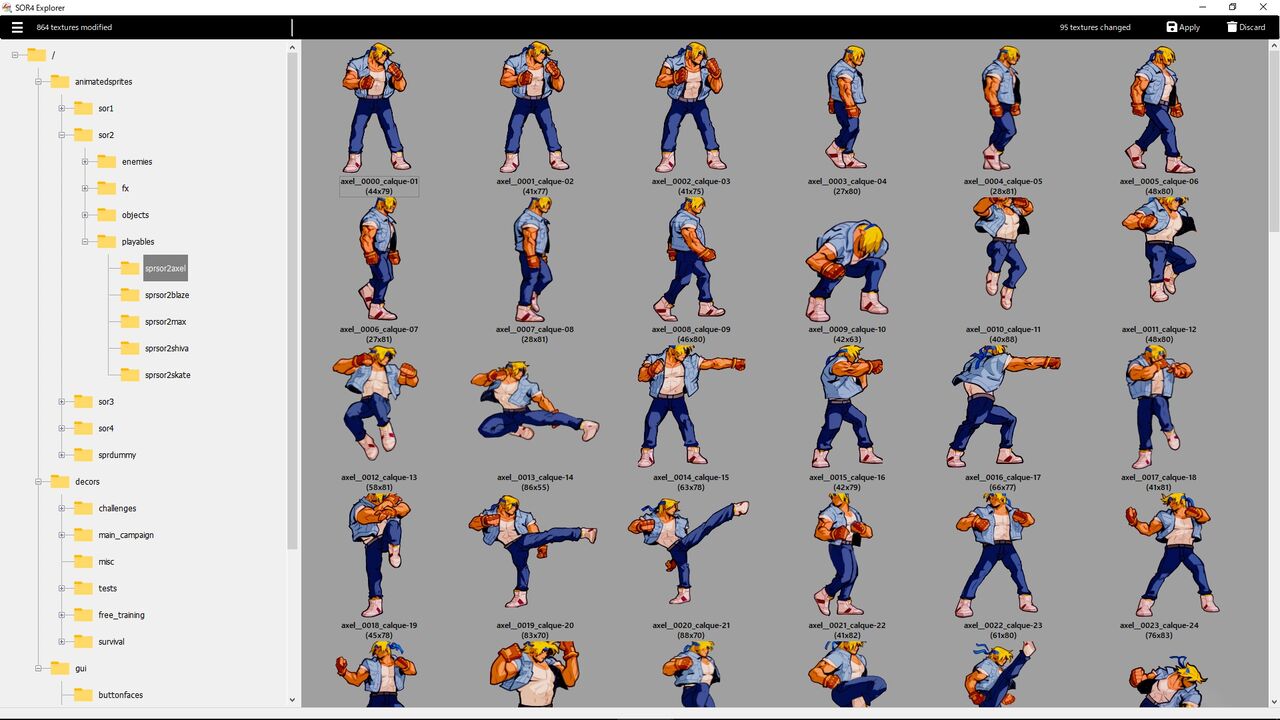The height and width of the screenshot is (720, 1280).
Task: Select the sprsor2shiva tree item
Action: 167,347
